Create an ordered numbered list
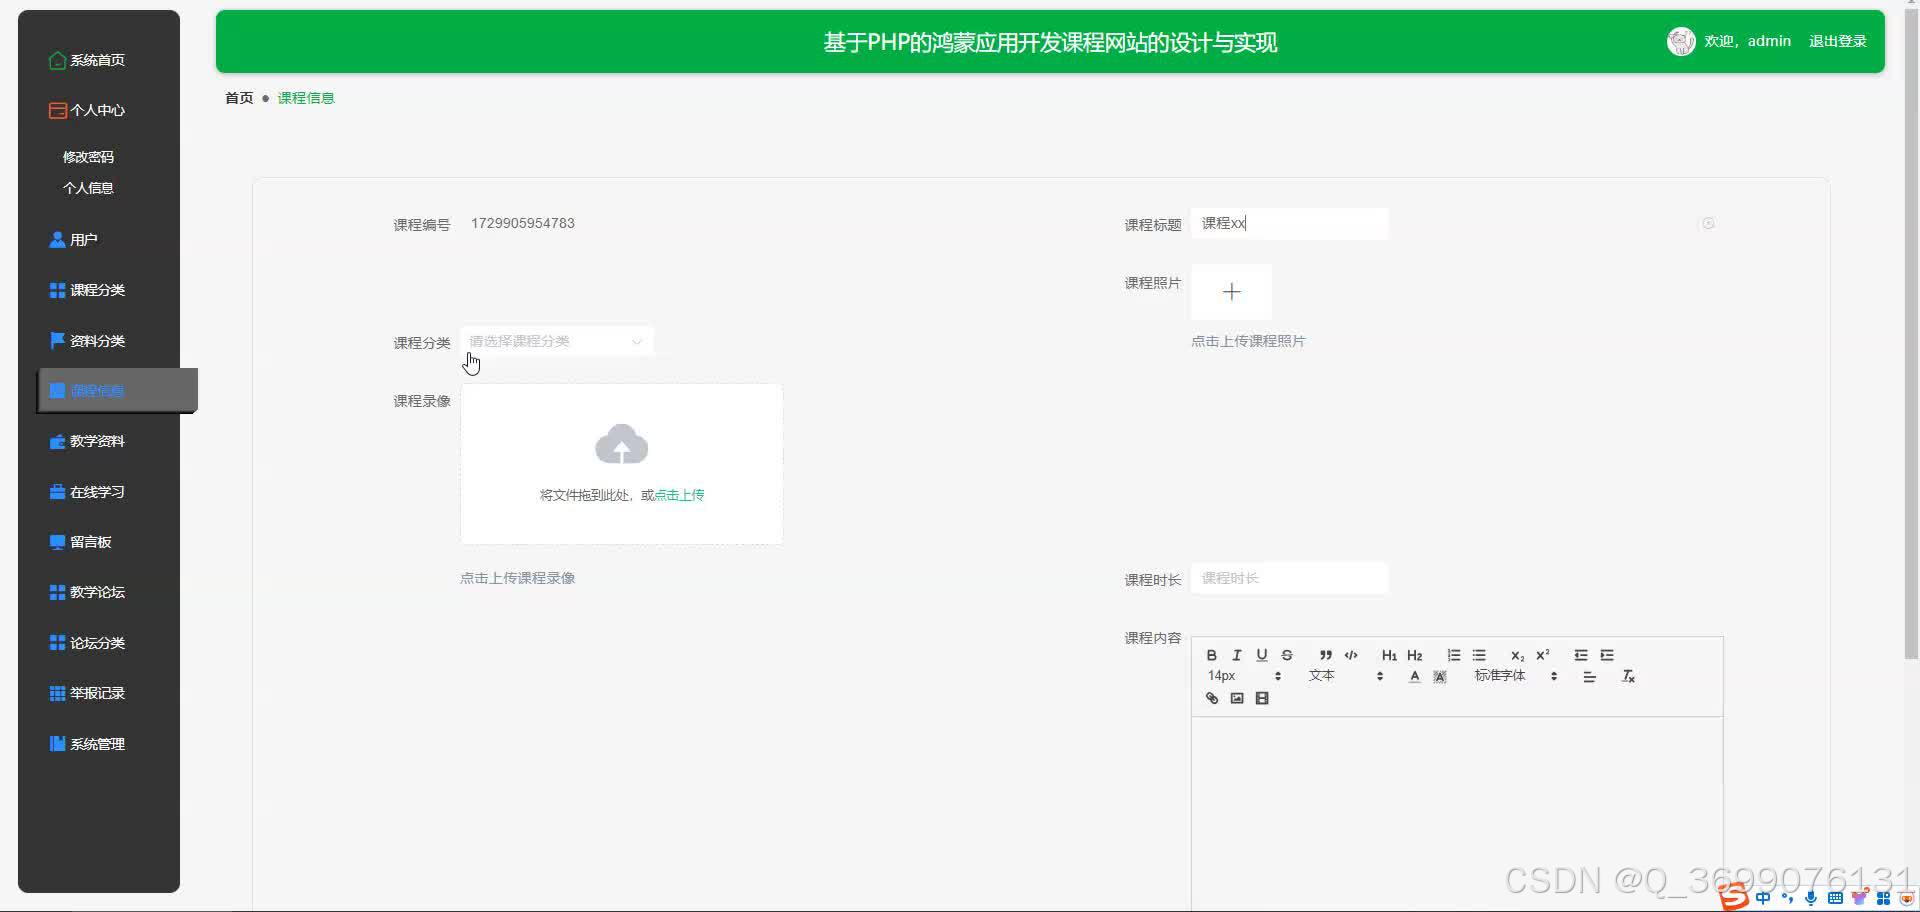 coord(1453,655)
